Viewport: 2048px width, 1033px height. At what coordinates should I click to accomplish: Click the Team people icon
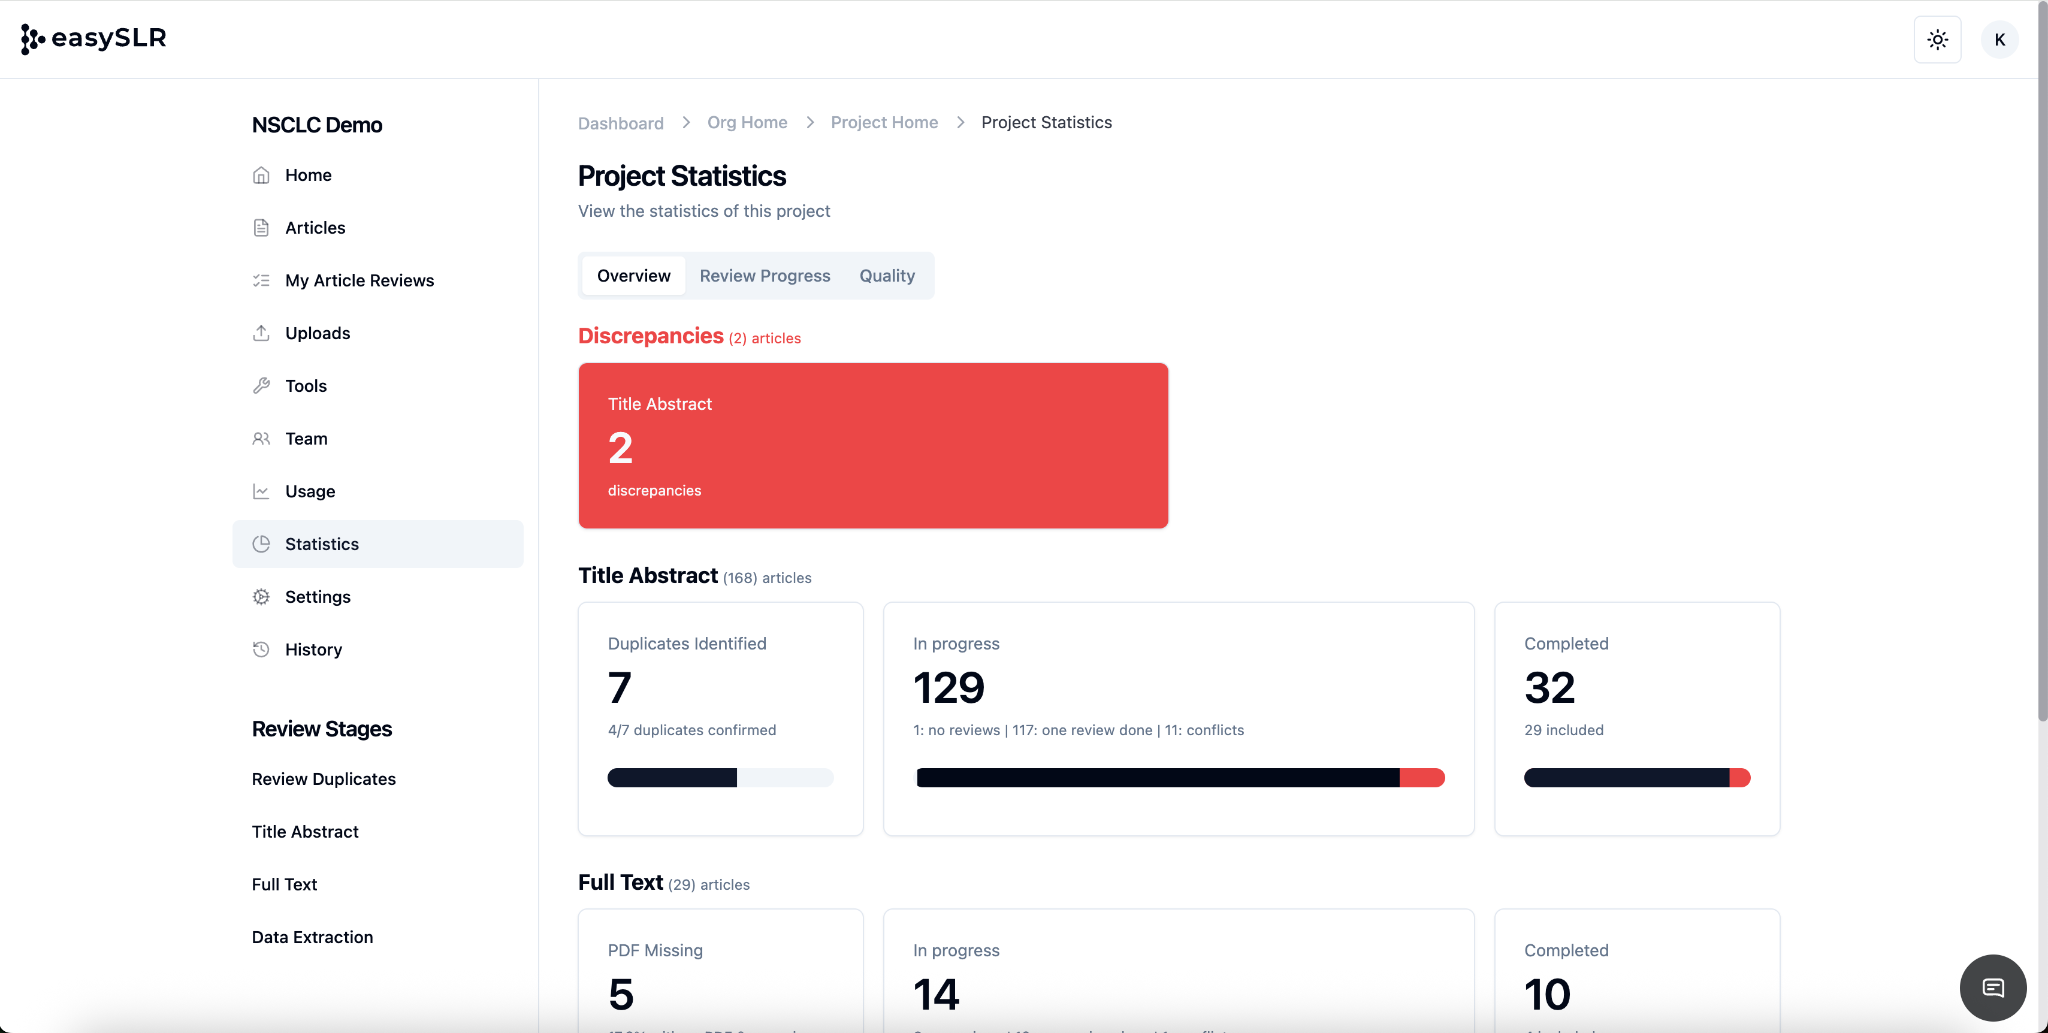click(x=261, y=439)
